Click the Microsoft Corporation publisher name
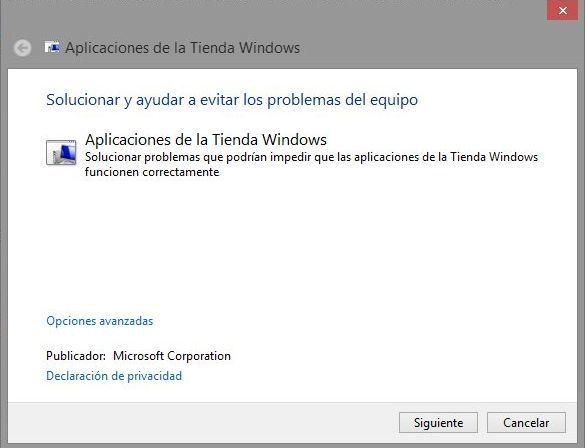The height and width of the screenshot is (448, 585). click(x=172, y=356)
